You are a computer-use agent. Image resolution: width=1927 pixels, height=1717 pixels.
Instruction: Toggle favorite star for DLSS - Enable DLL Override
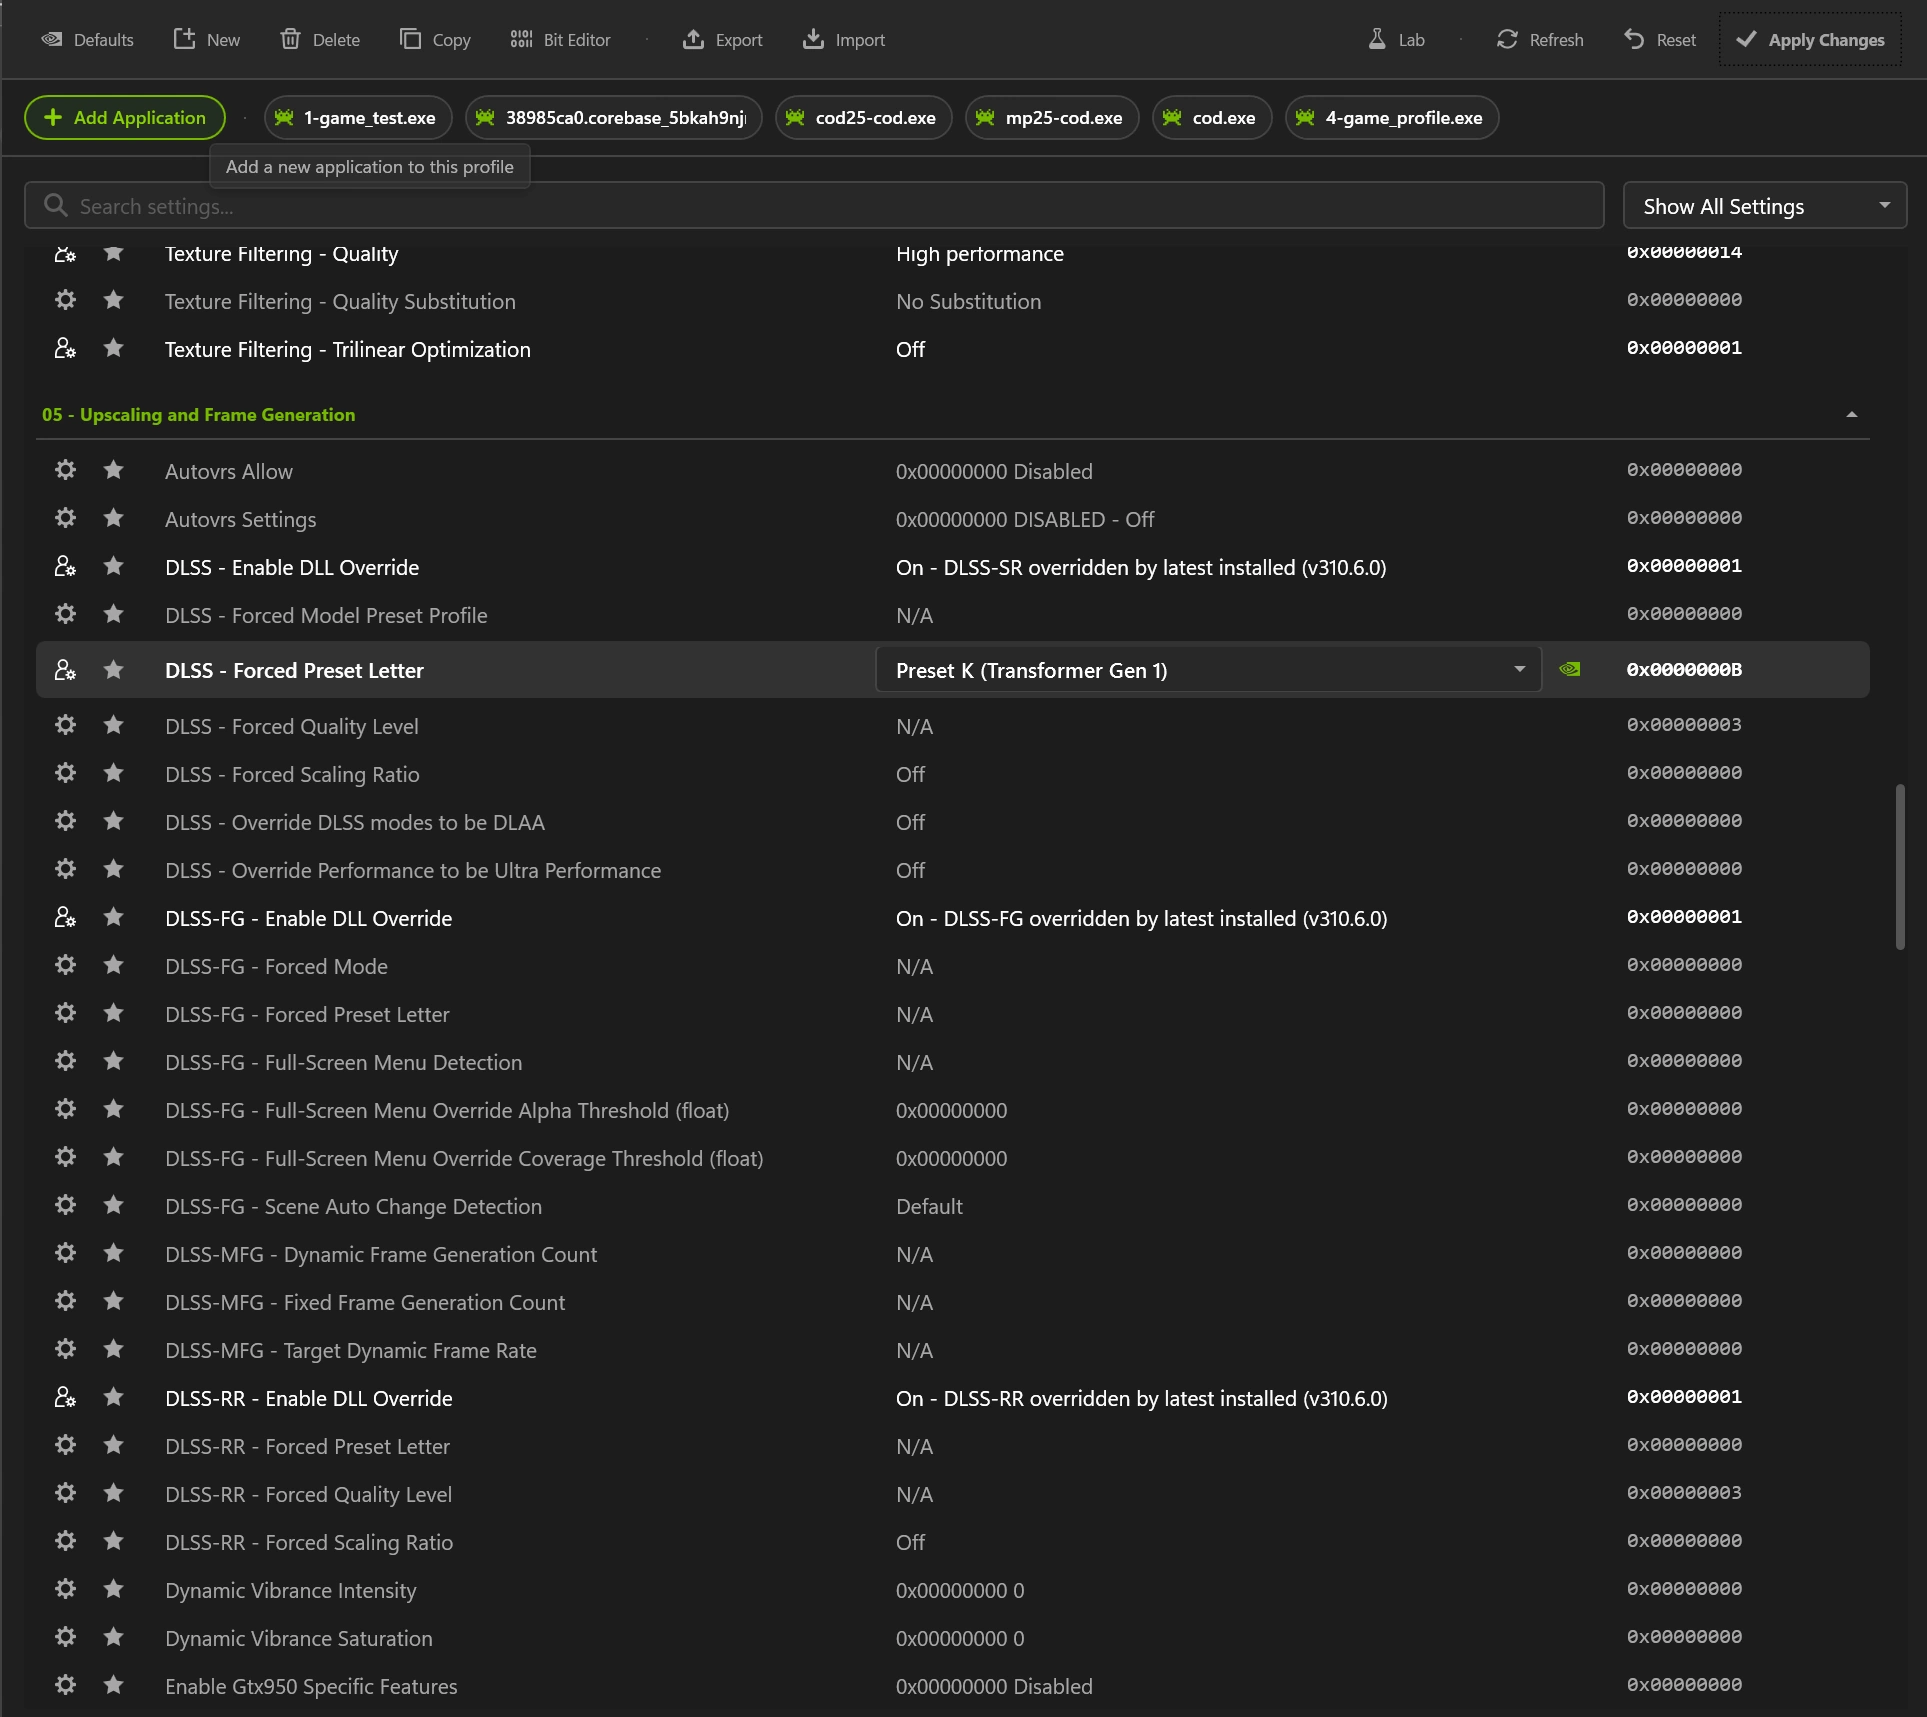coord(114,566)
